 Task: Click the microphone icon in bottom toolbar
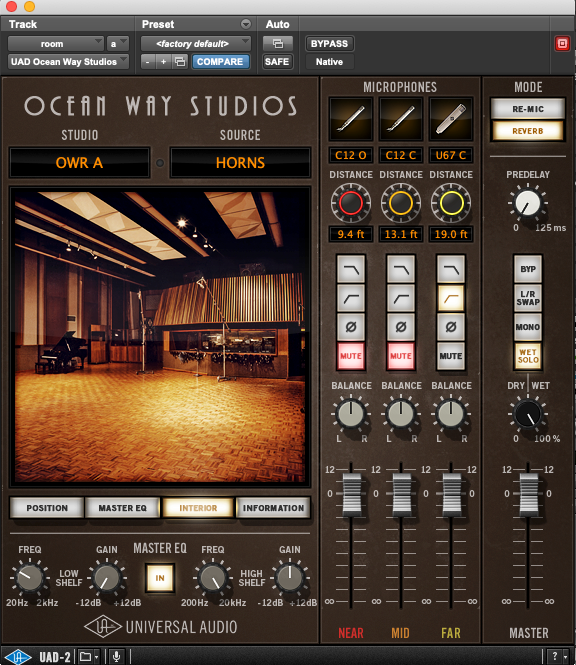click(x=116, y=657)
